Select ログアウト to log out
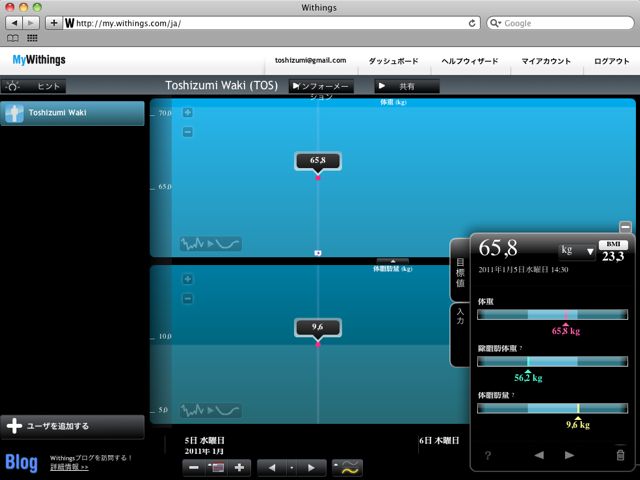 (x=611, y=61)
